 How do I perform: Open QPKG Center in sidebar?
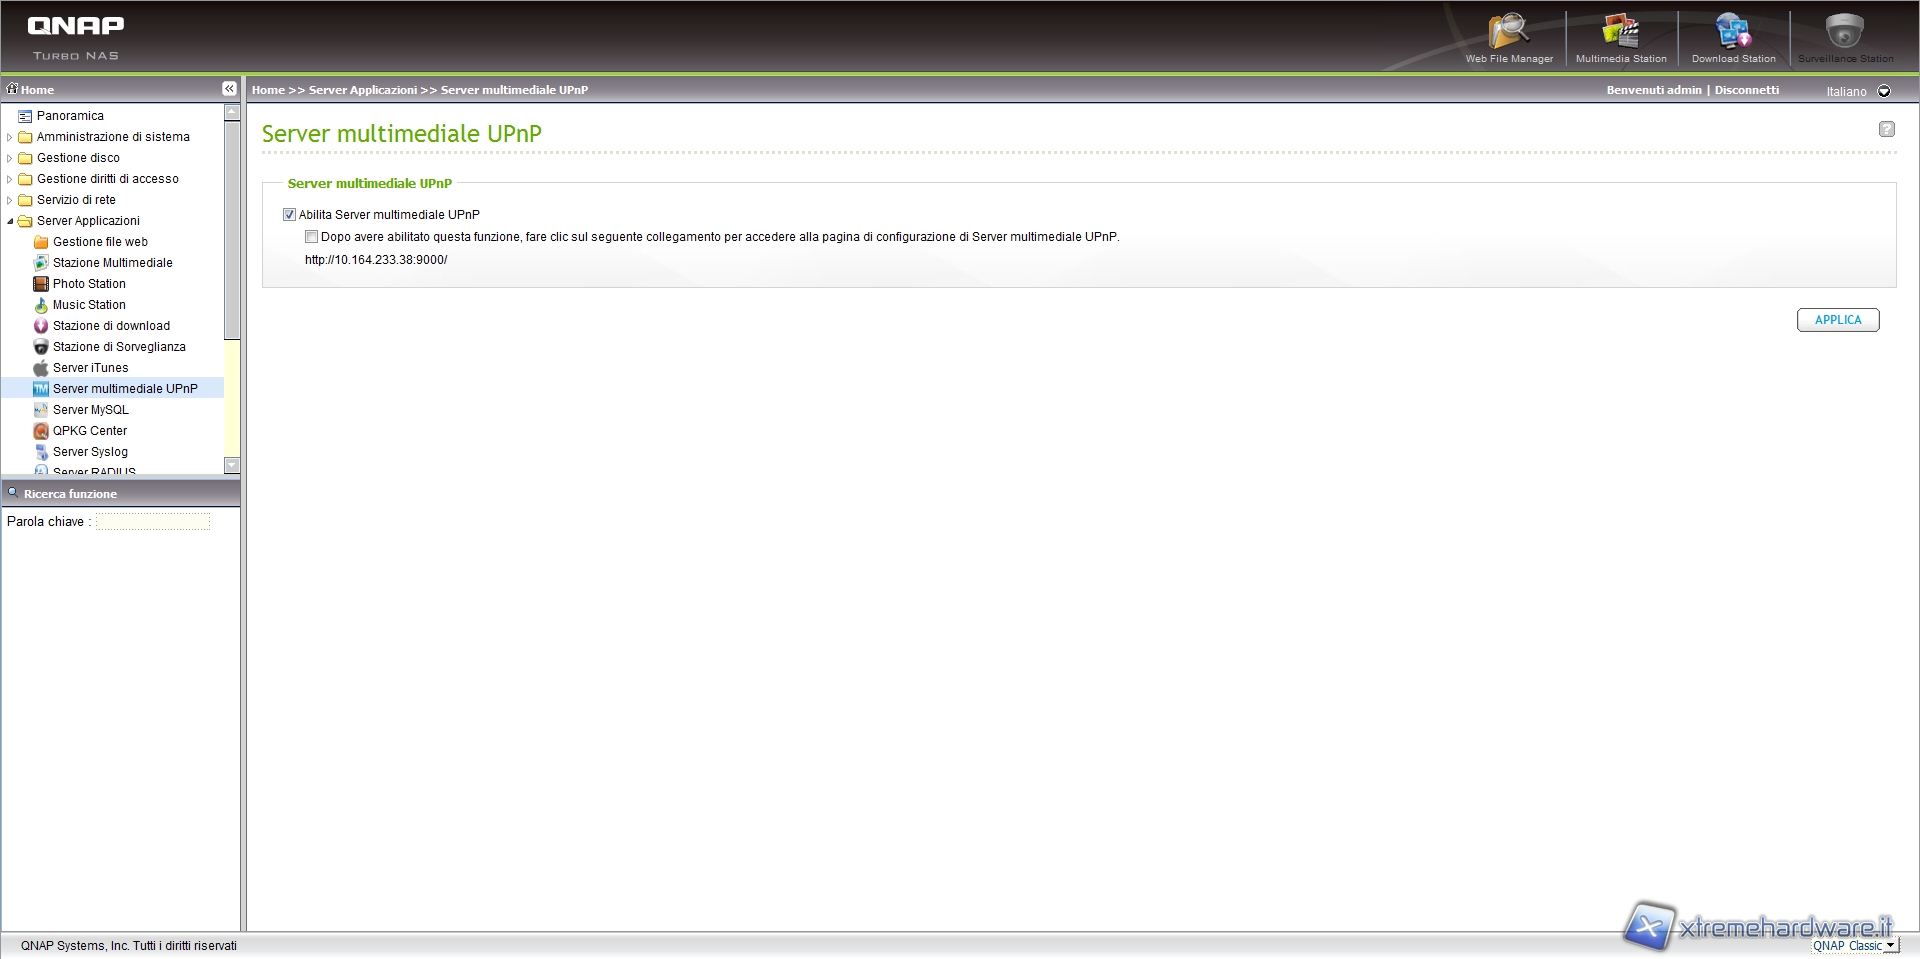click(x=89, y=431)
